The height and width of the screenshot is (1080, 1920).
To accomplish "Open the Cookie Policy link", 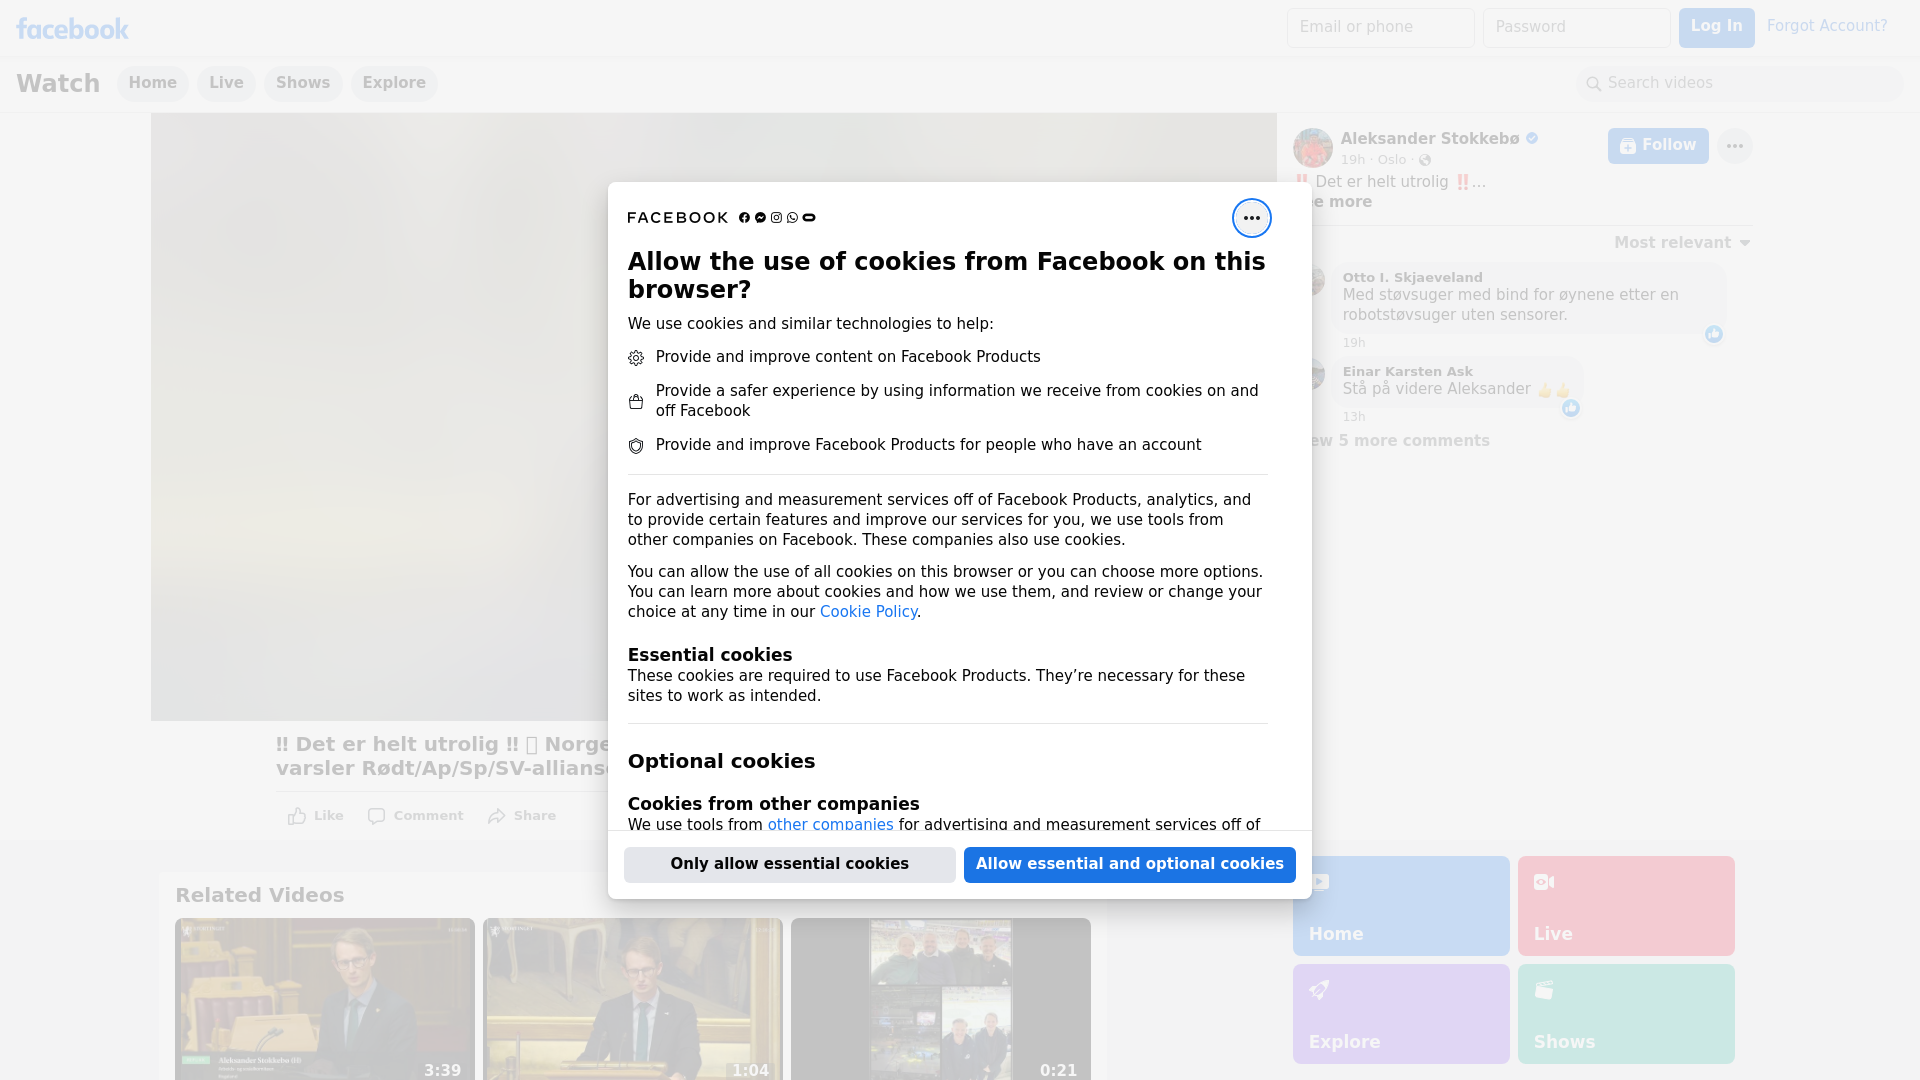I will pos(868,612).
